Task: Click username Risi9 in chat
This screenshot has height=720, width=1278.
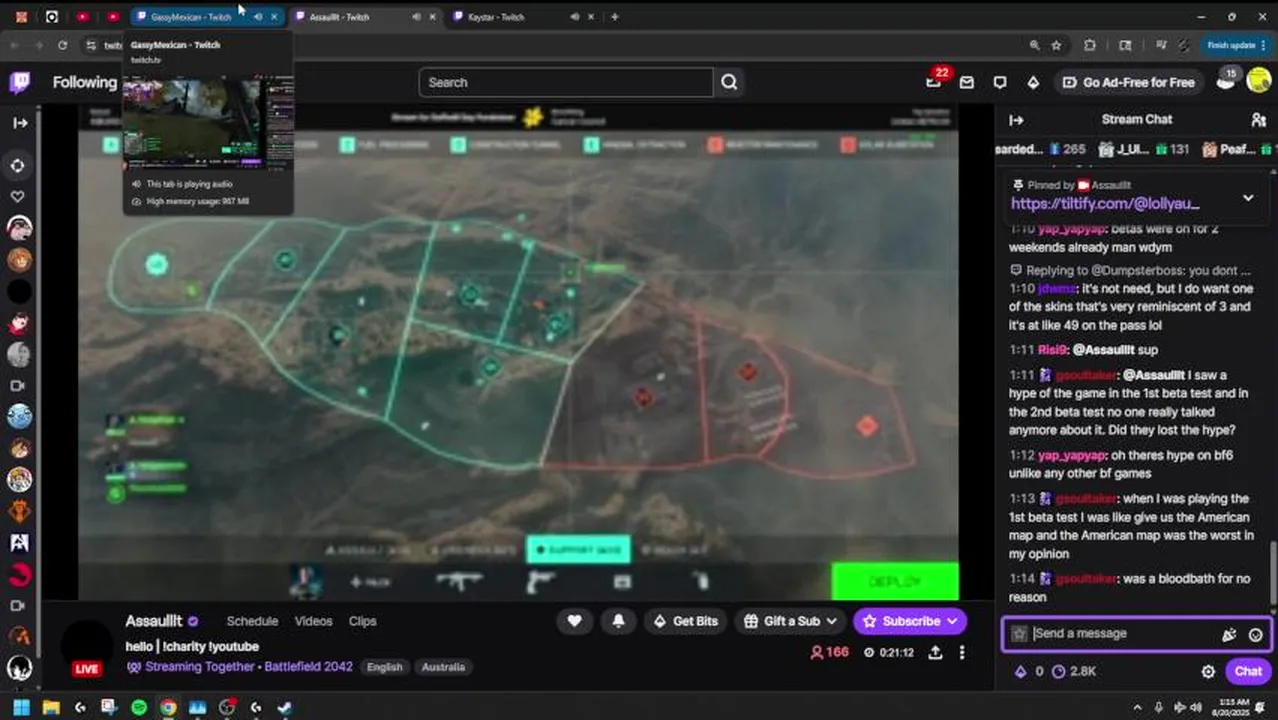Action: coord(1053,350)
